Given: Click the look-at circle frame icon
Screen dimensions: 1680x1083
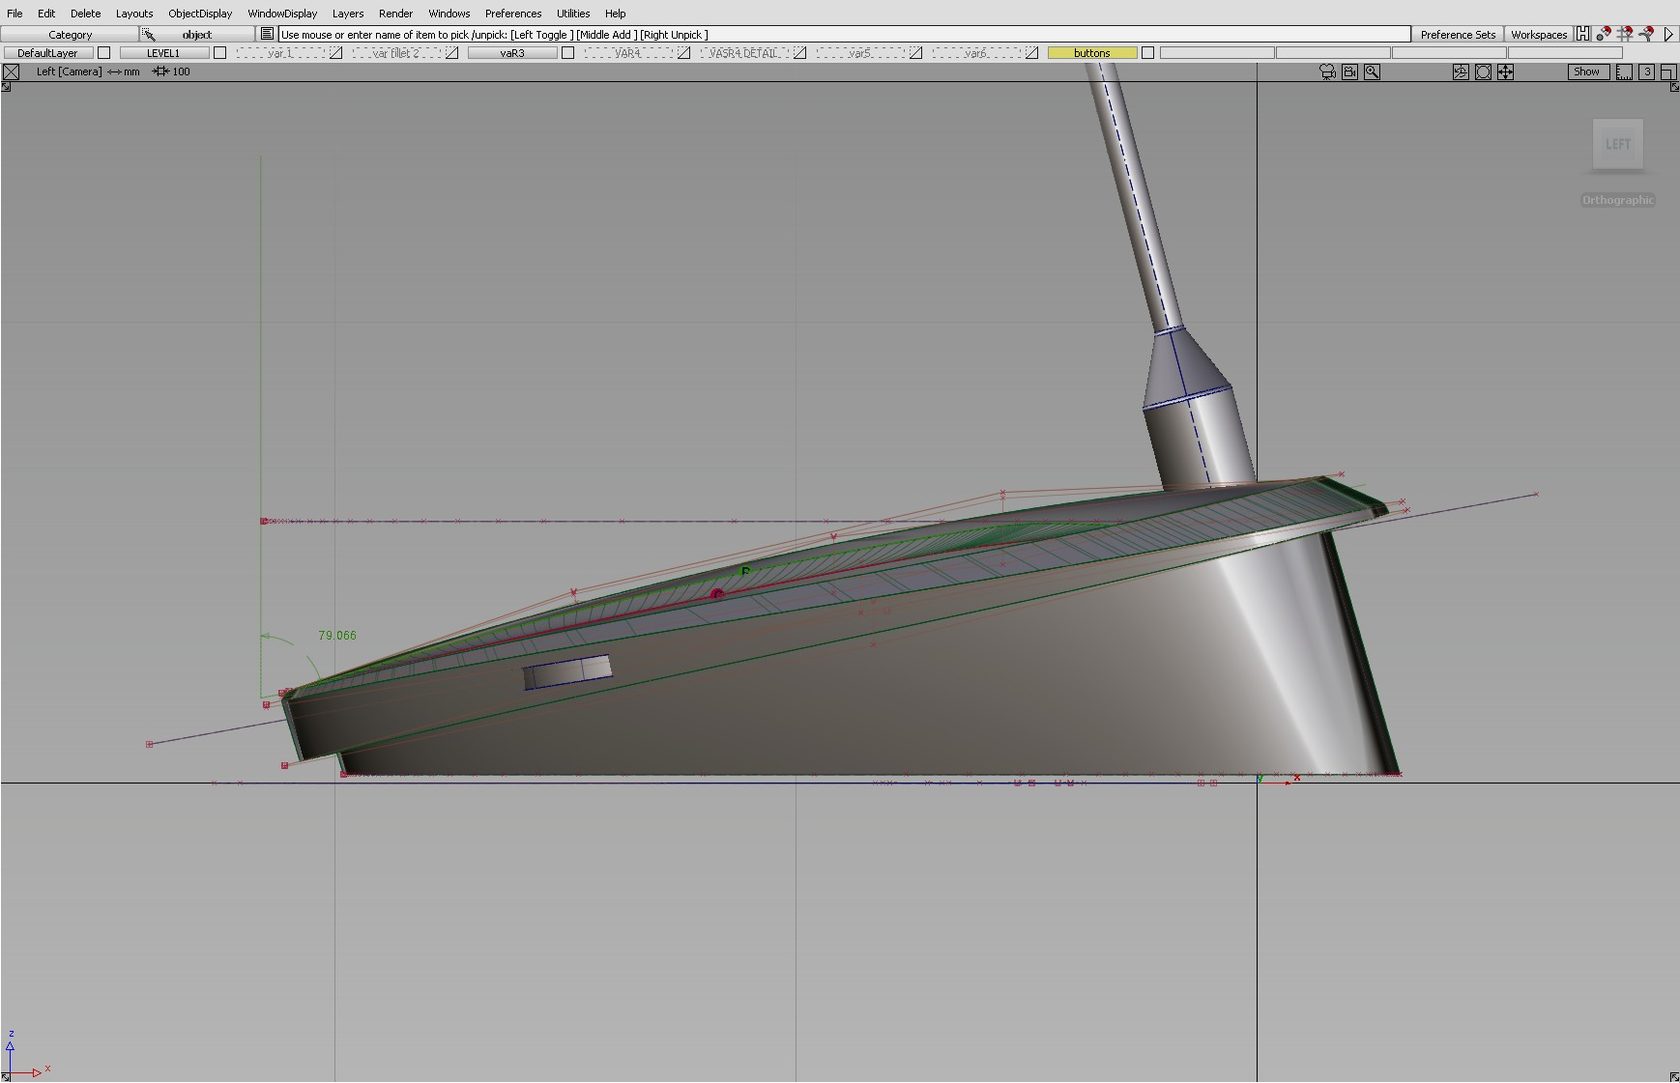Looking at the screenshot, I should (1483, 72).
